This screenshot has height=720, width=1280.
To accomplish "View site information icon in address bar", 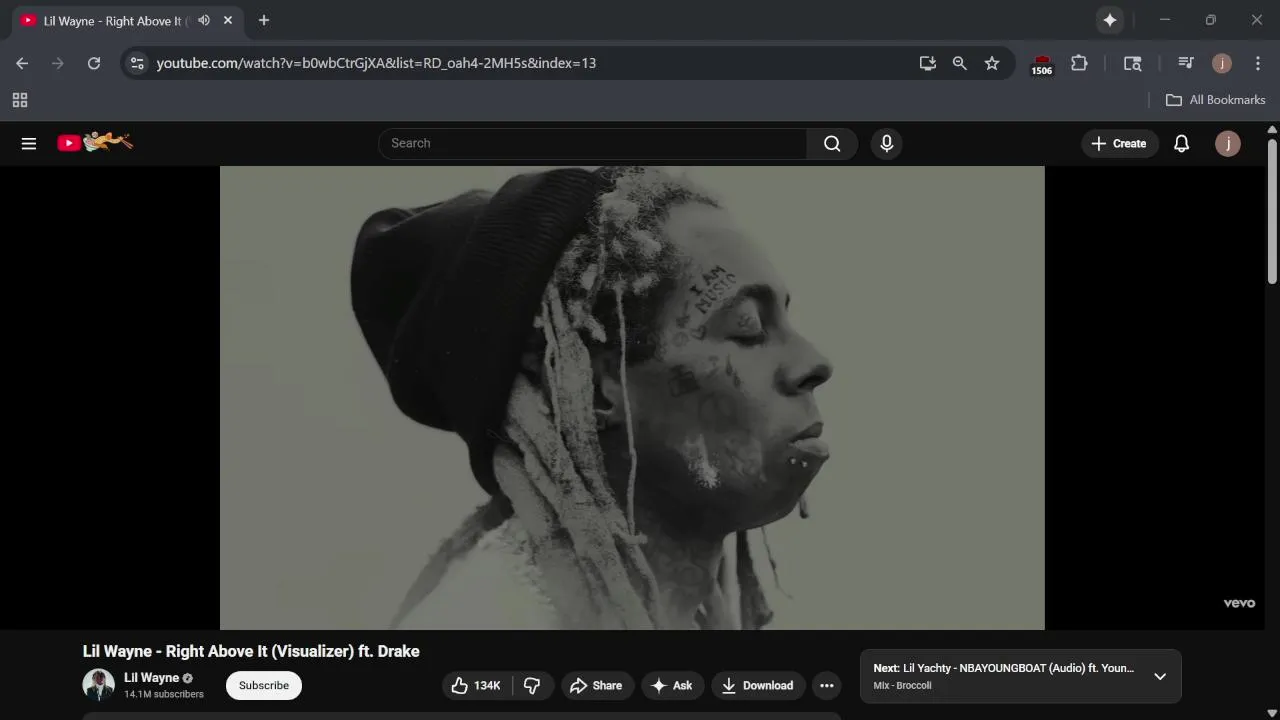I will click(x=138, y=63).
